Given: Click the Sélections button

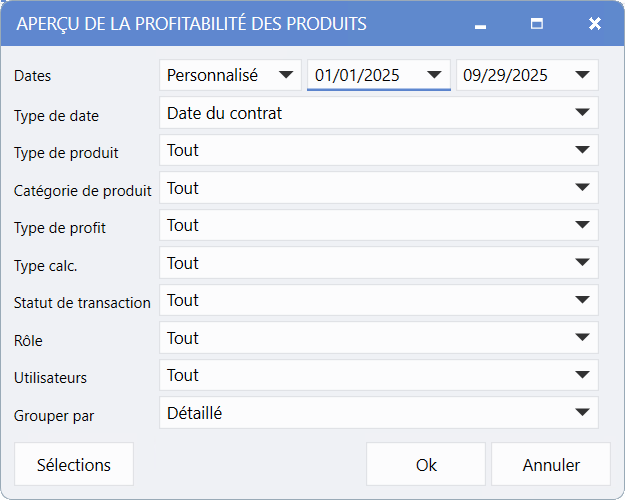Looking at the screenshot, I should [x=74, y=465].
